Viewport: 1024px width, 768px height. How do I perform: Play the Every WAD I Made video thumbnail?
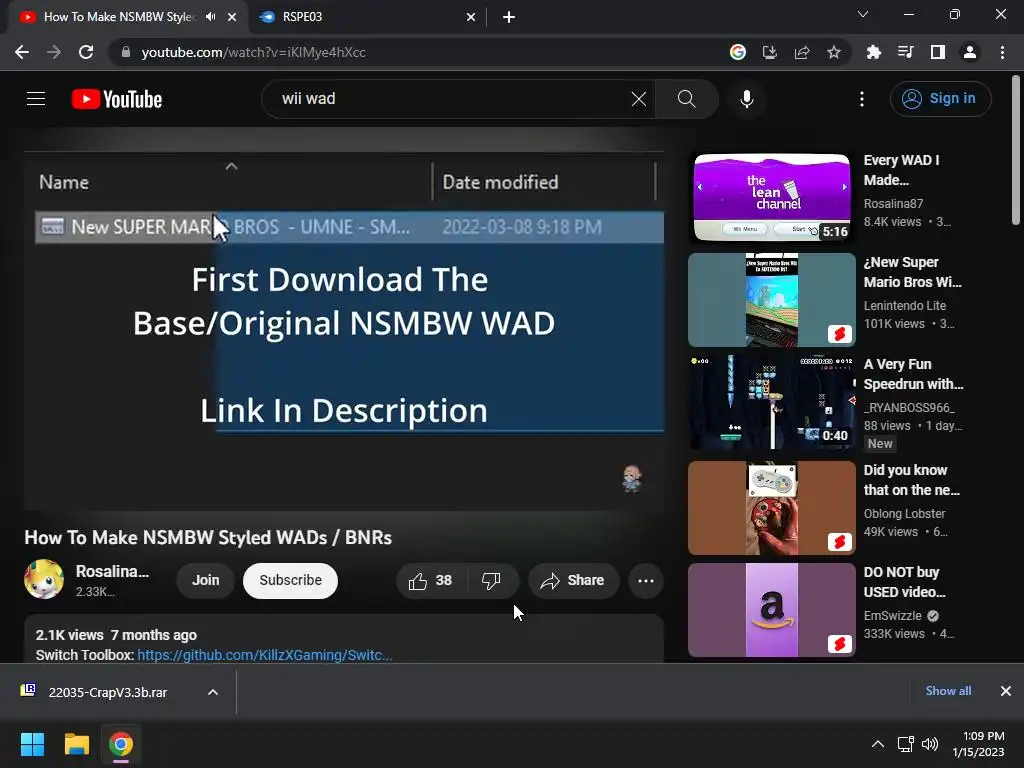[x=772, y=198]
